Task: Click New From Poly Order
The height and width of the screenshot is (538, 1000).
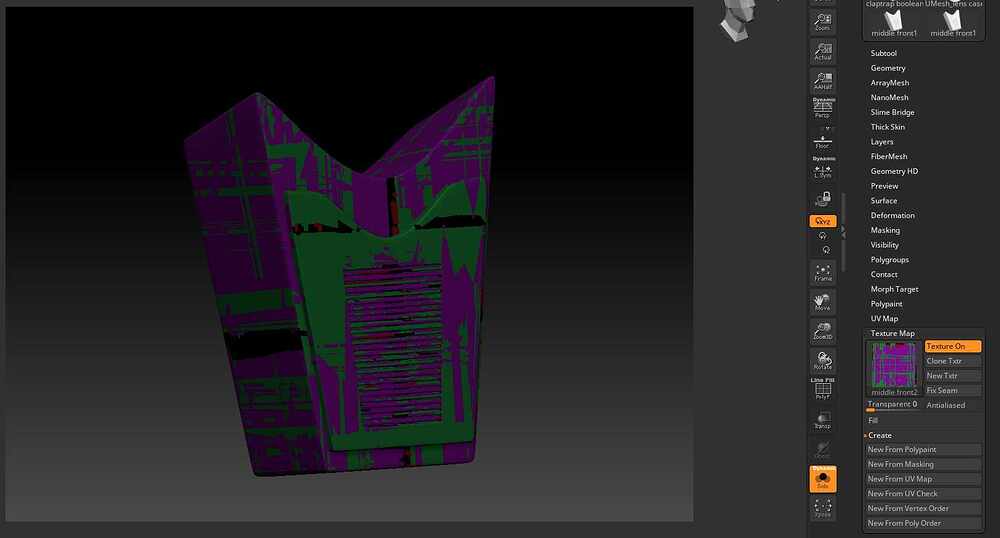Action: 923,523
